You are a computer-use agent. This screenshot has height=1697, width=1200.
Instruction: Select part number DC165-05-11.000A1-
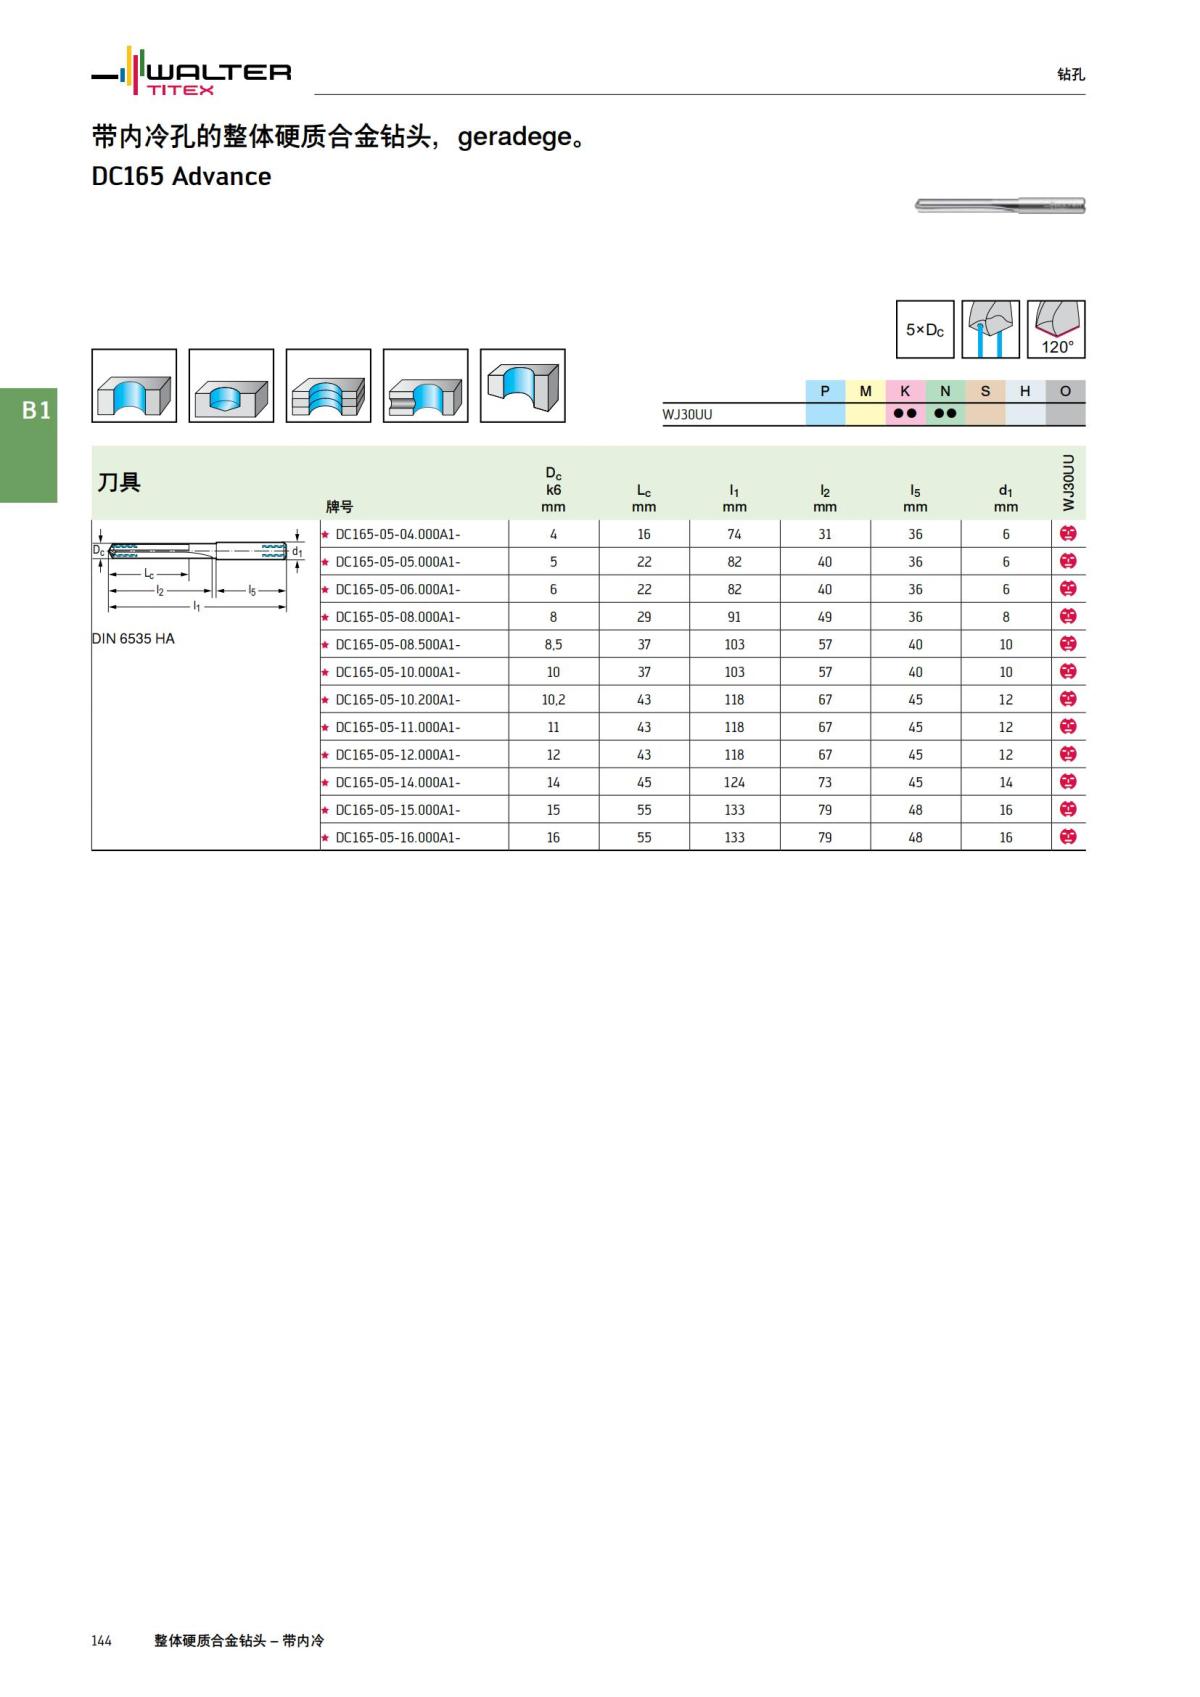point(398,727)
